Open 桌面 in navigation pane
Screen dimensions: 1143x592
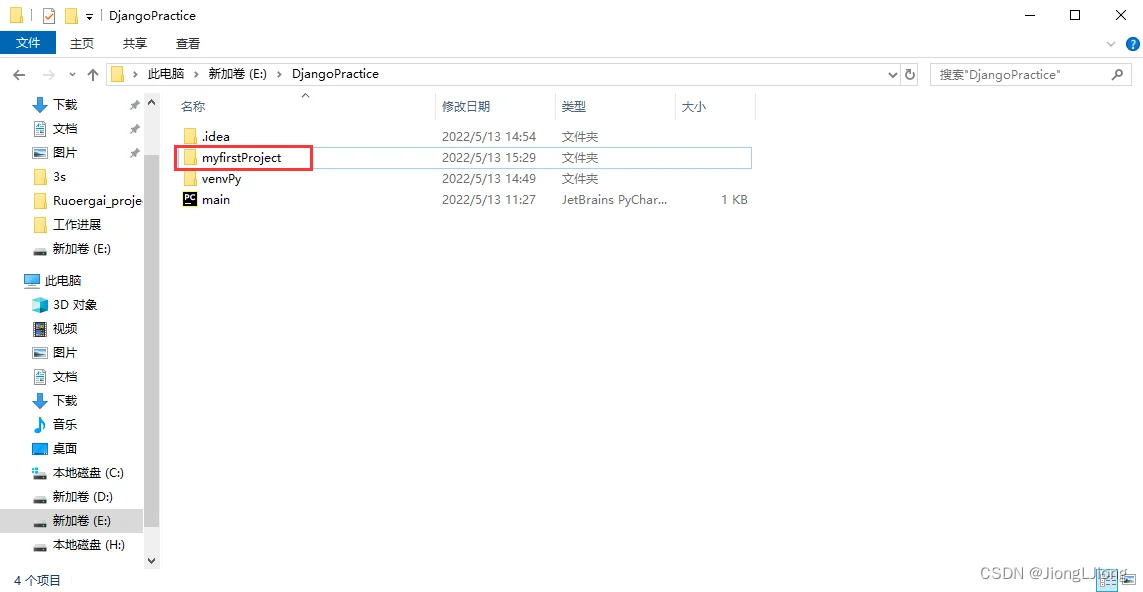pos(64,448)
